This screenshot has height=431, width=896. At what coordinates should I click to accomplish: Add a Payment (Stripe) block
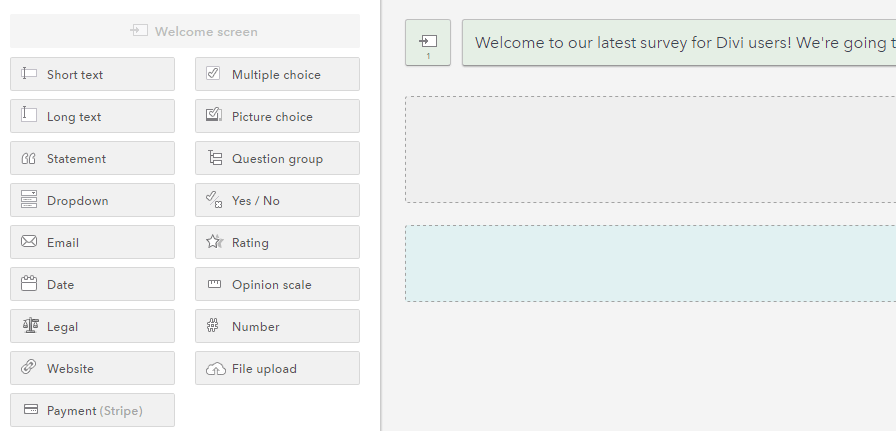(x=92, y=410)
